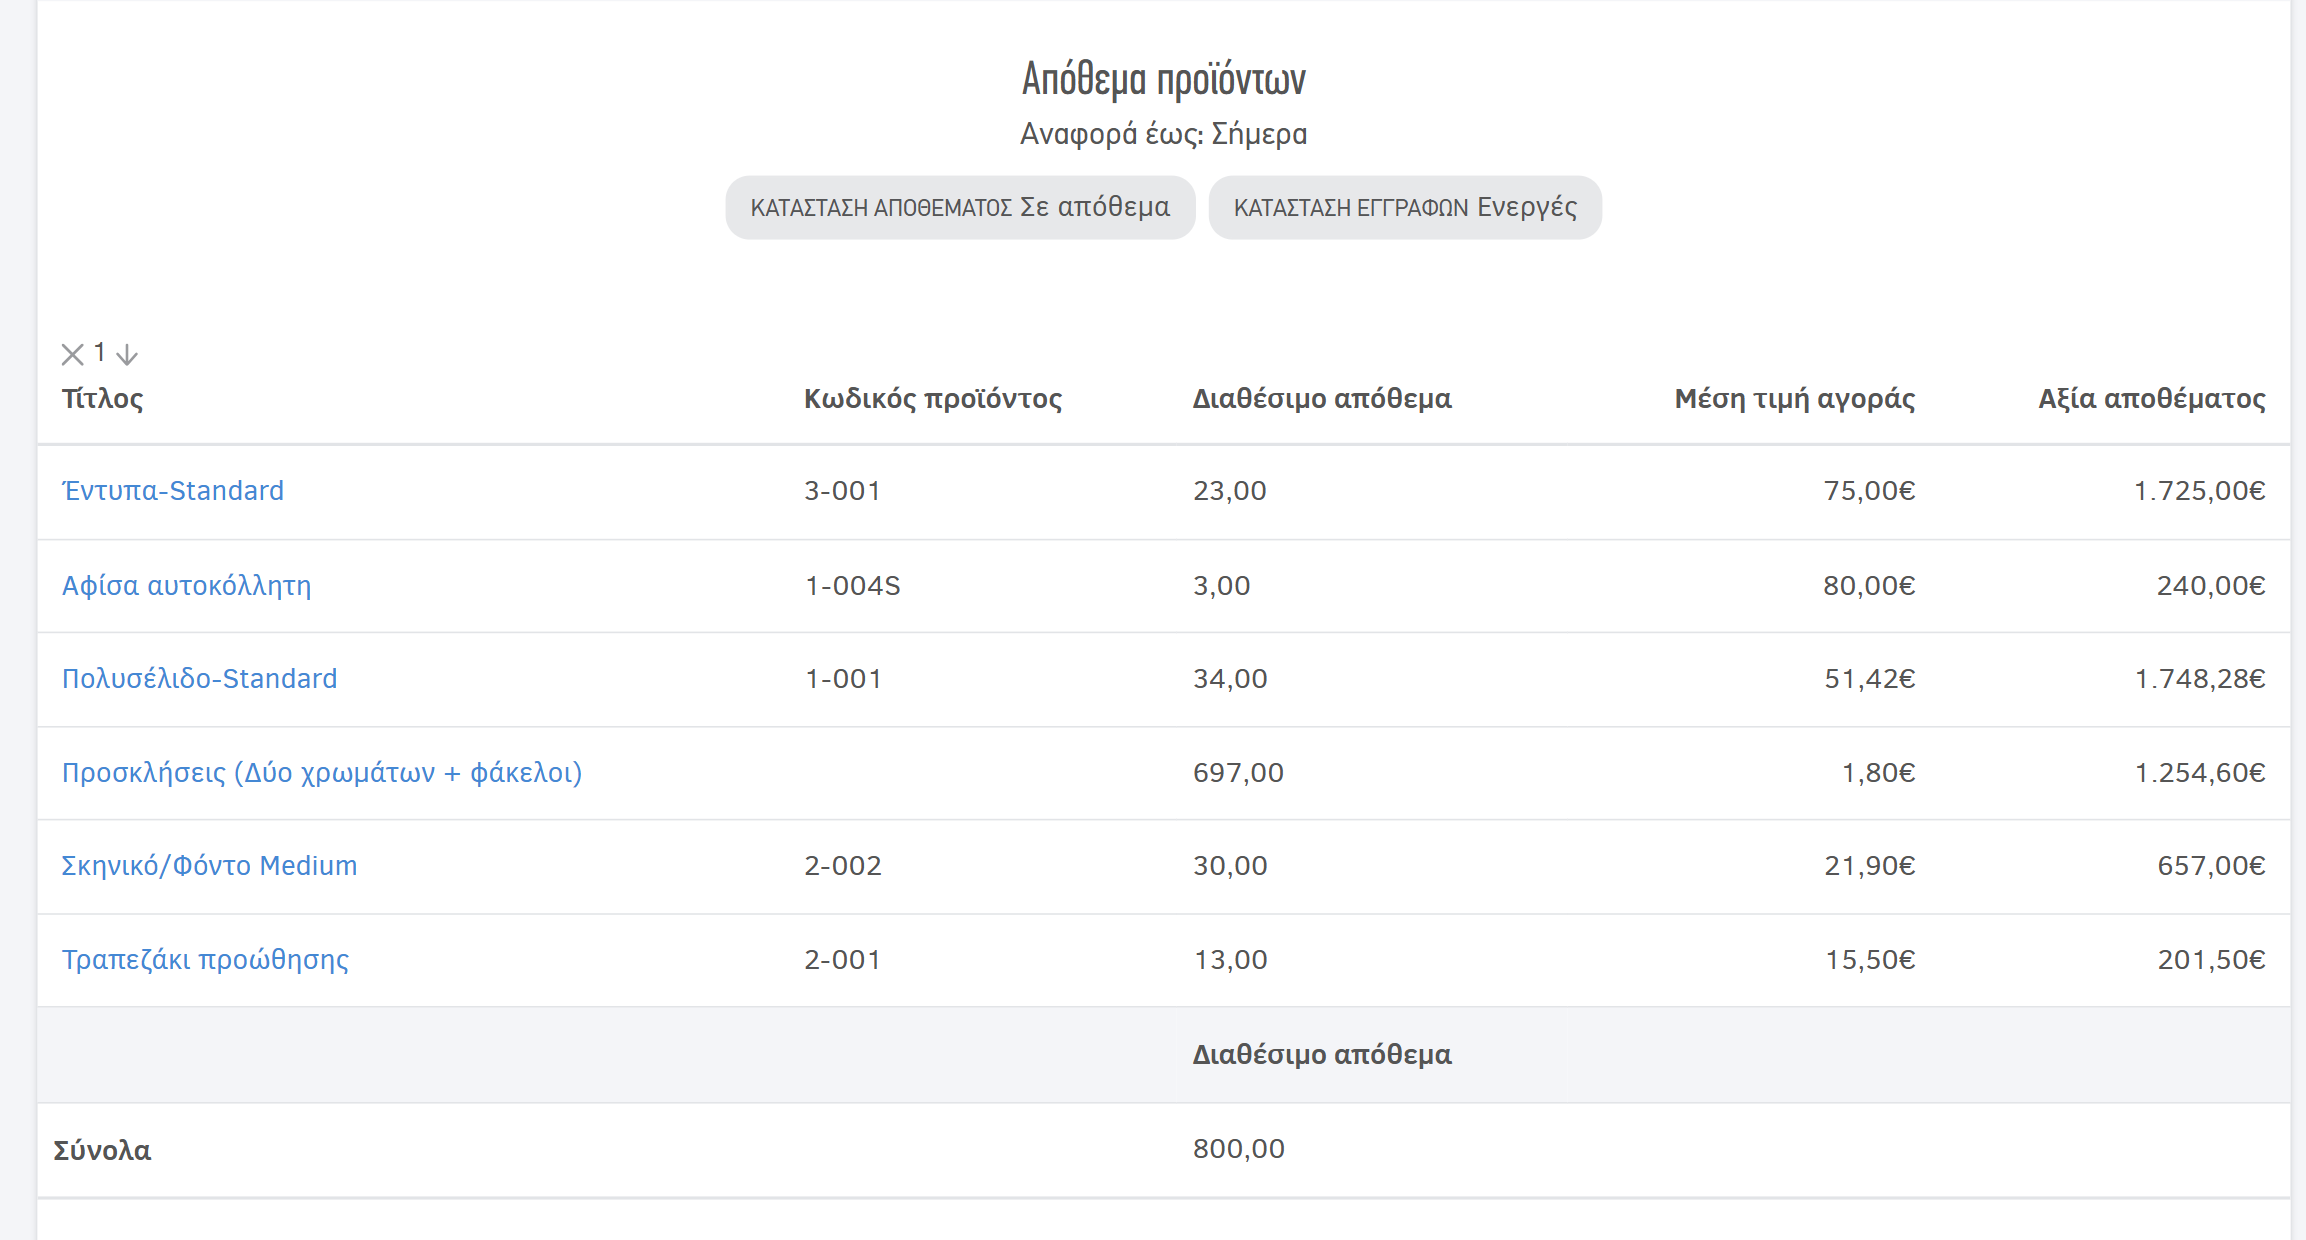Click average price 15,50€

(x=1871, y=960)
